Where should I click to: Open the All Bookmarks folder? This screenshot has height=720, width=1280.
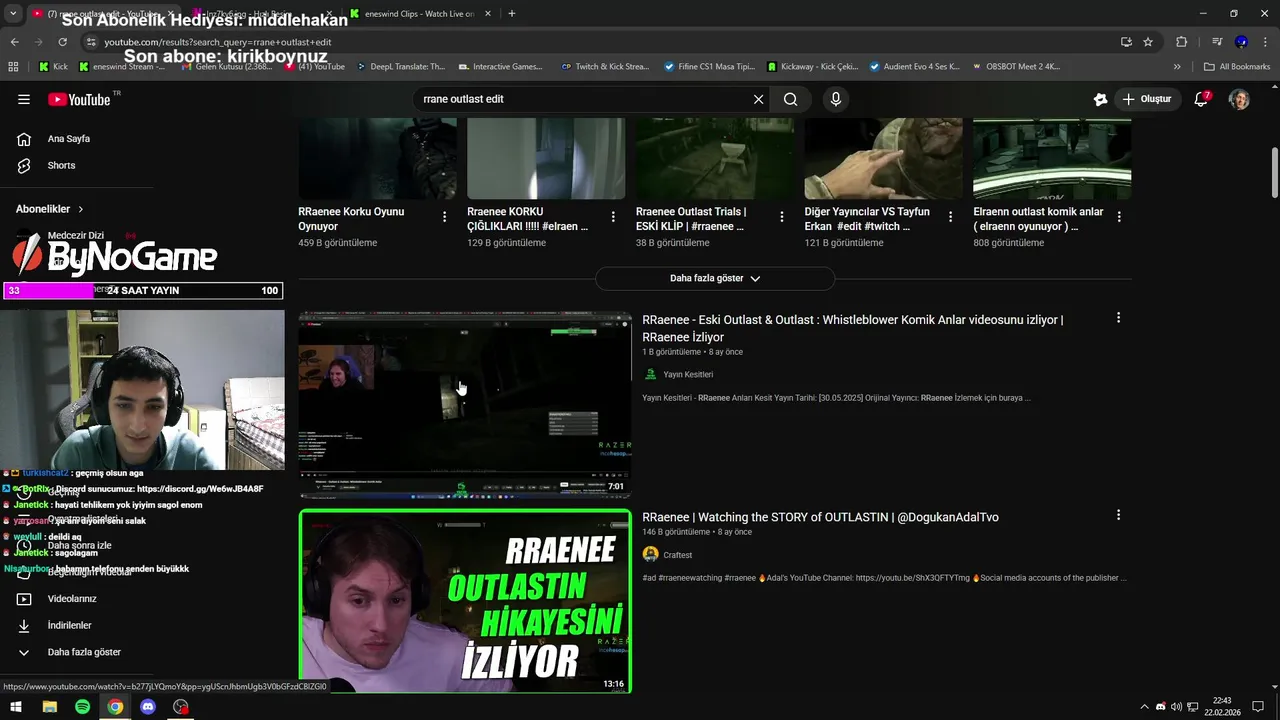(1237, 67)
